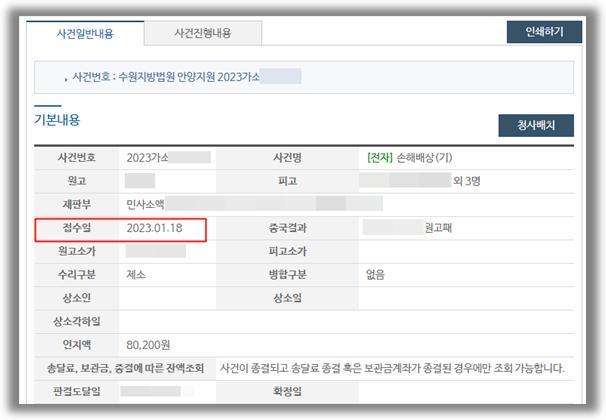Switch to the 사건일반내용 tab
This screenshot has width=606, height=420.
tap(88, 33)
